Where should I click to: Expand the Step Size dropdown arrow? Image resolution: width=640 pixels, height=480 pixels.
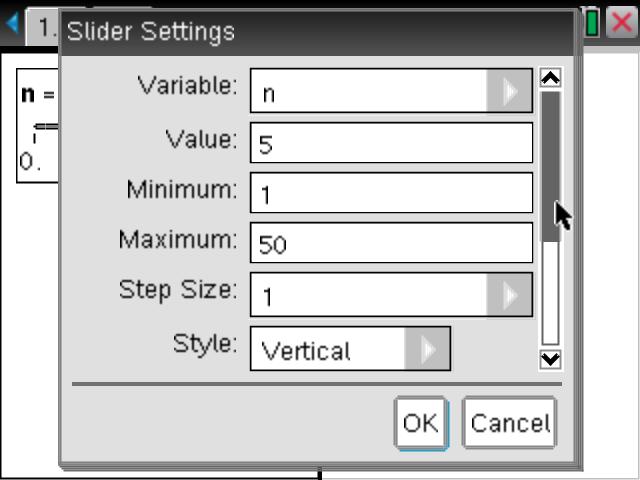point(510,295)
